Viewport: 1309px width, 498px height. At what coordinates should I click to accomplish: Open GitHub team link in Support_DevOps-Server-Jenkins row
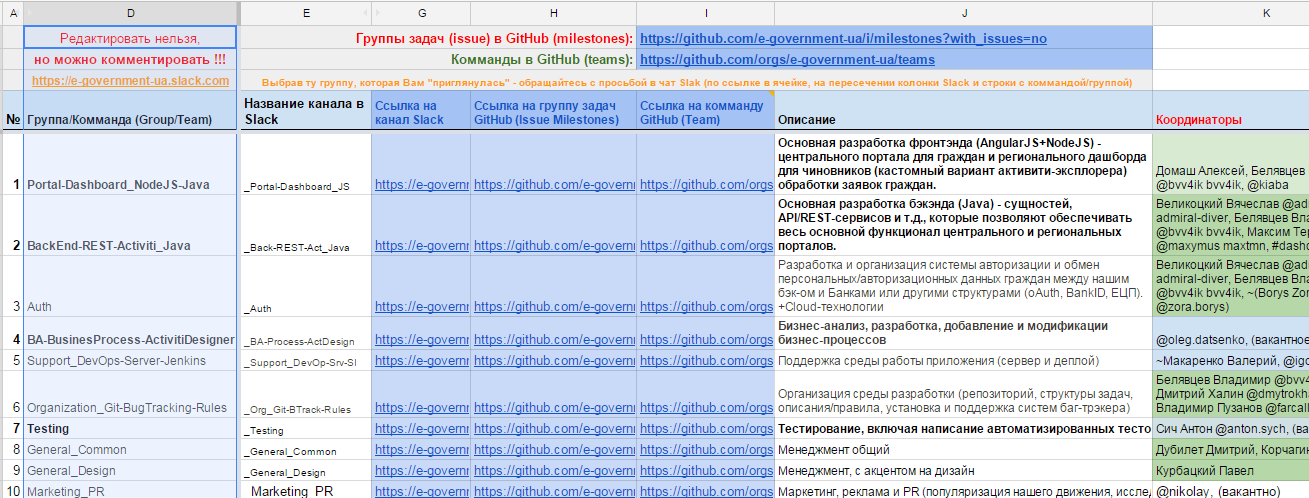coord(706,360)
